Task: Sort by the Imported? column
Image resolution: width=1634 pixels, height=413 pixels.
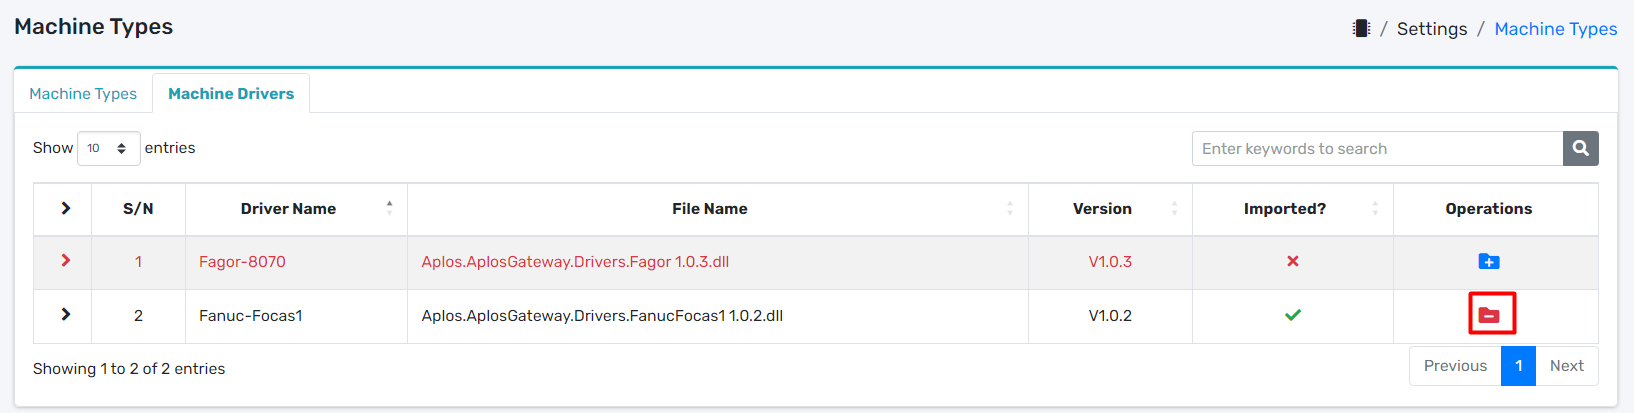Action: [x=1375, y=208]
